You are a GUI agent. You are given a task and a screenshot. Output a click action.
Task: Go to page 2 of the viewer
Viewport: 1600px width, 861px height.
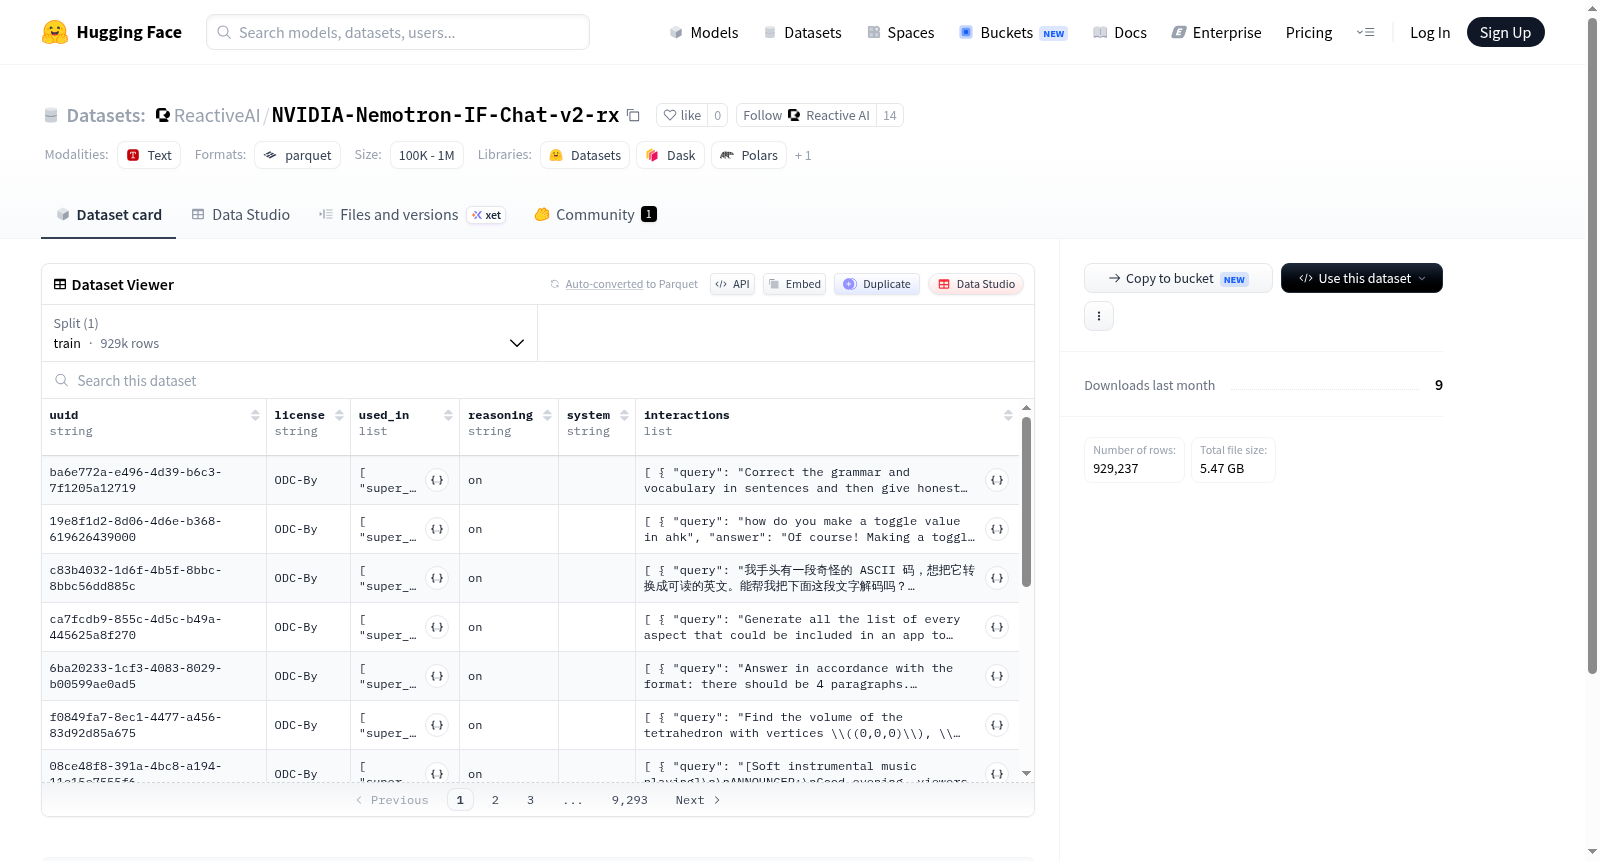coord(495,800)
